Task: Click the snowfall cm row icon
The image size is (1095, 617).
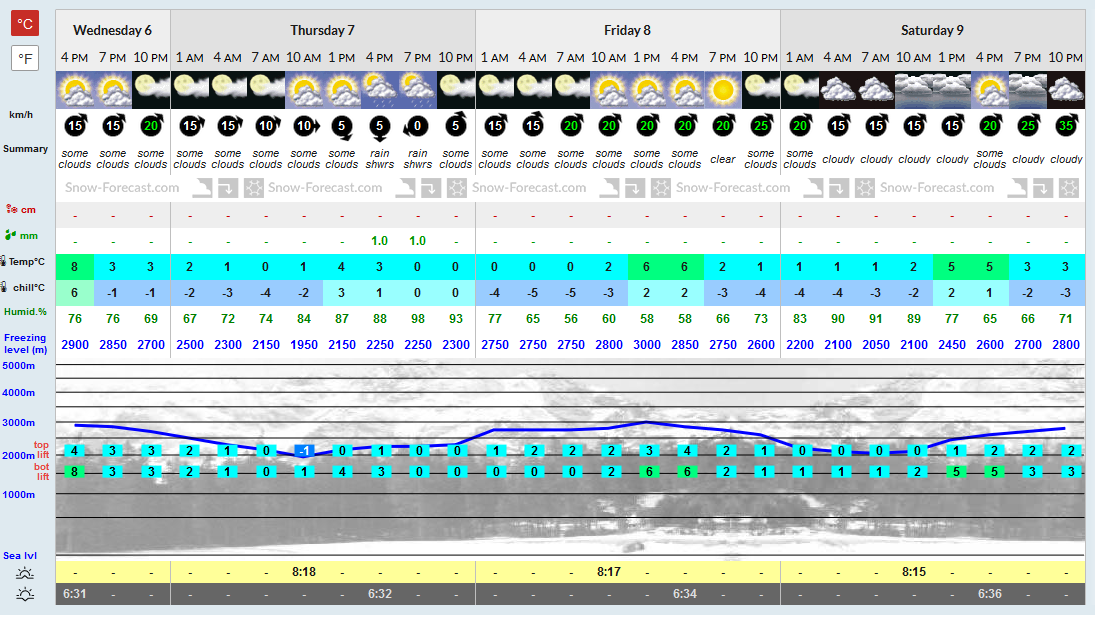Action: [x=11, y=209]
